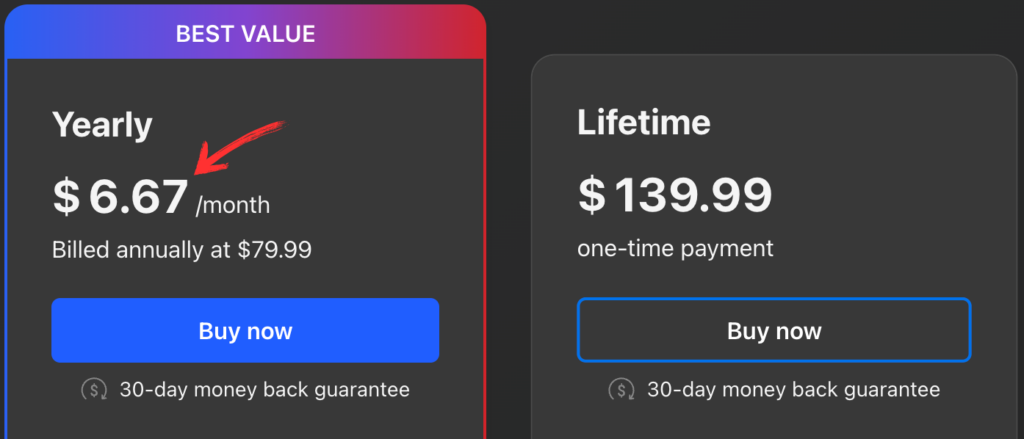Click the Yearly plan heading
This screenshot has height=439, width=1024.
(102, 125)
